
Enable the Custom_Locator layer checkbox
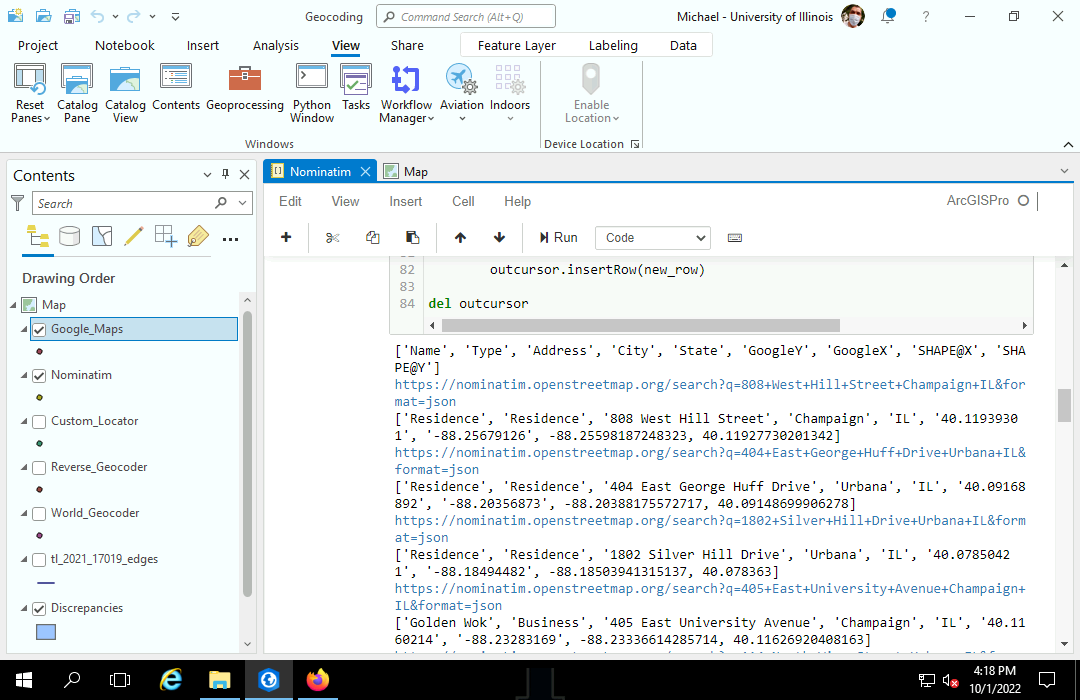(x=39, y=421)
